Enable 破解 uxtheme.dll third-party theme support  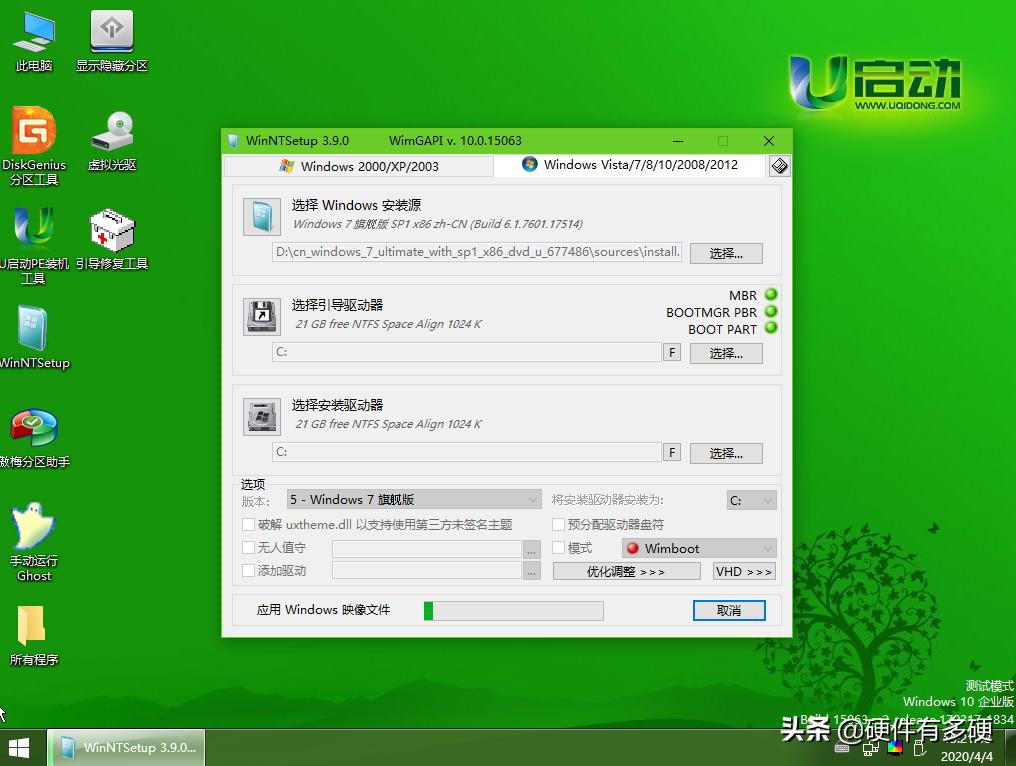(x=247, y=524)
